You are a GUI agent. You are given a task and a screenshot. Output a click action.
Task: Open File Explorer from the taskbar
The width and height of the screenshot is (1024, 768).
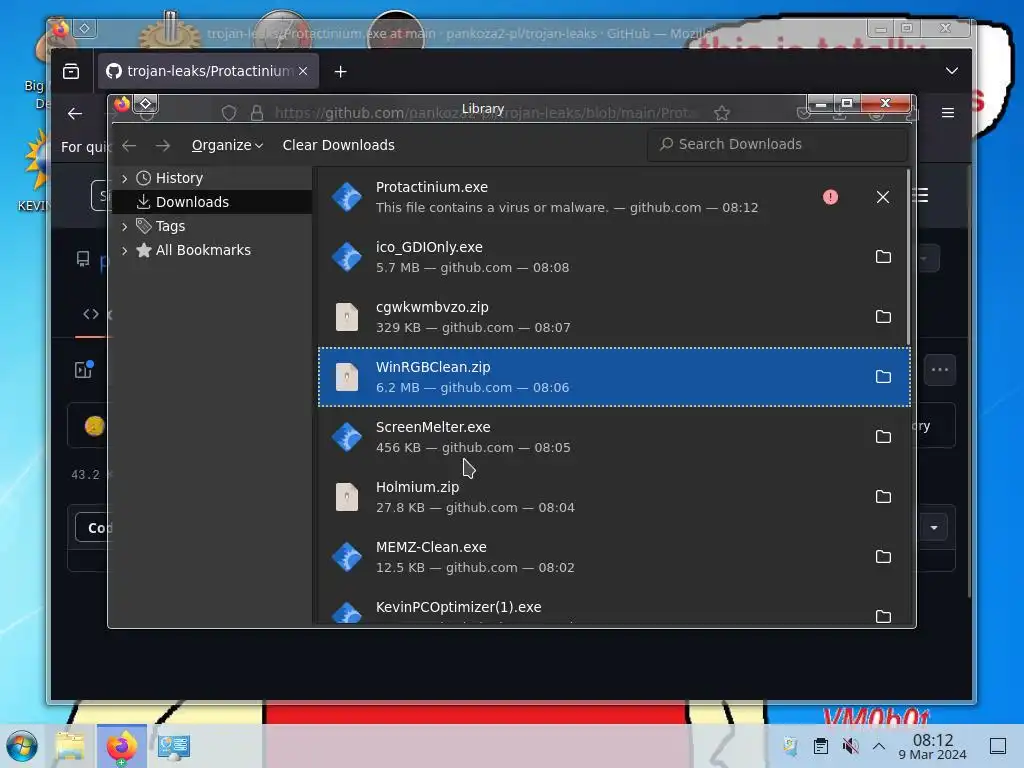pos(71,746)
